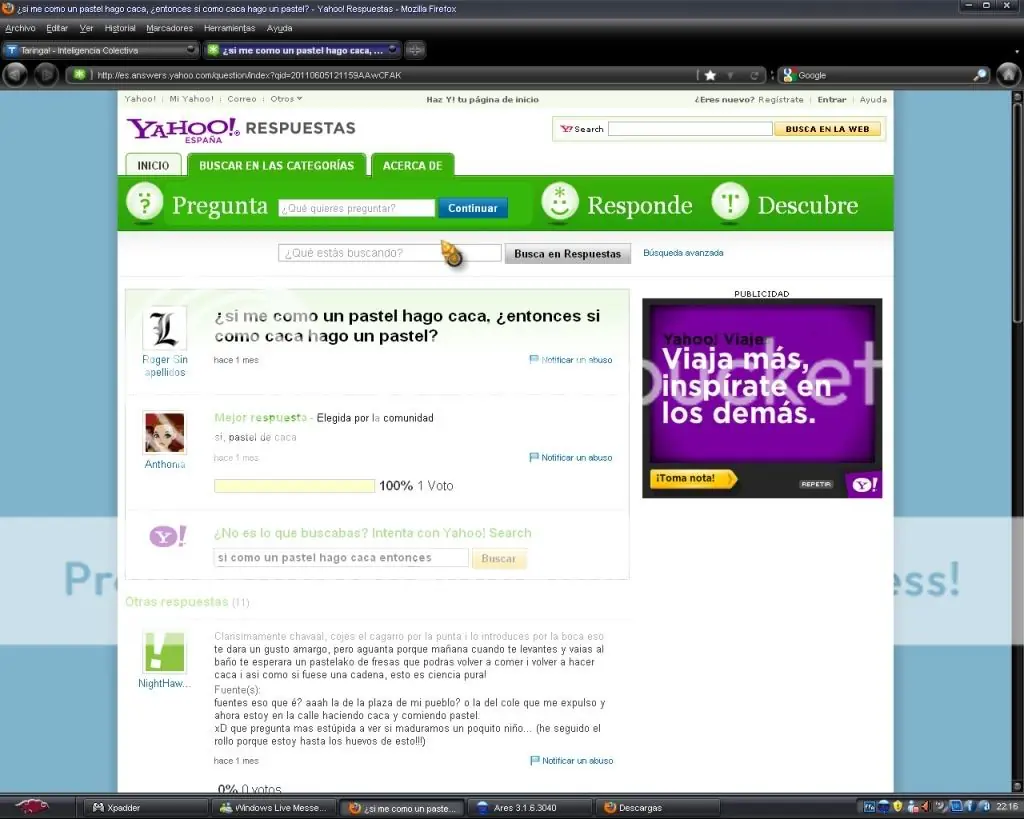Focus the ¿Qué estás buscando? field
This screenshot has width=1024, height=819.
point(390,253)
